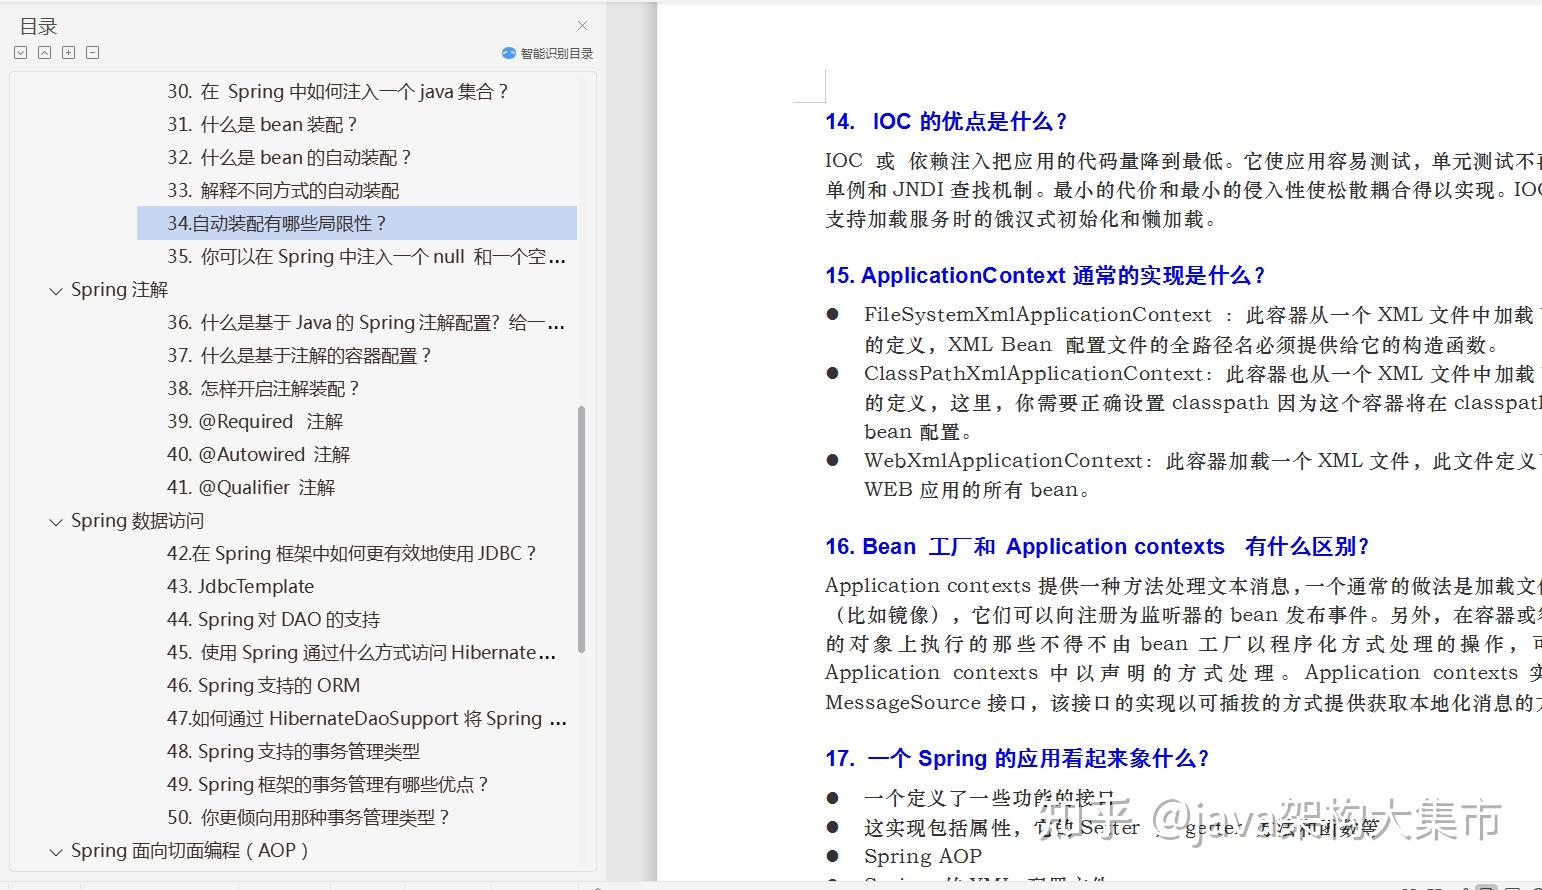Screen dimensions: 1542x890
Task: Click the expand-down arrow icon under 目录
Action: coord(21,53)
